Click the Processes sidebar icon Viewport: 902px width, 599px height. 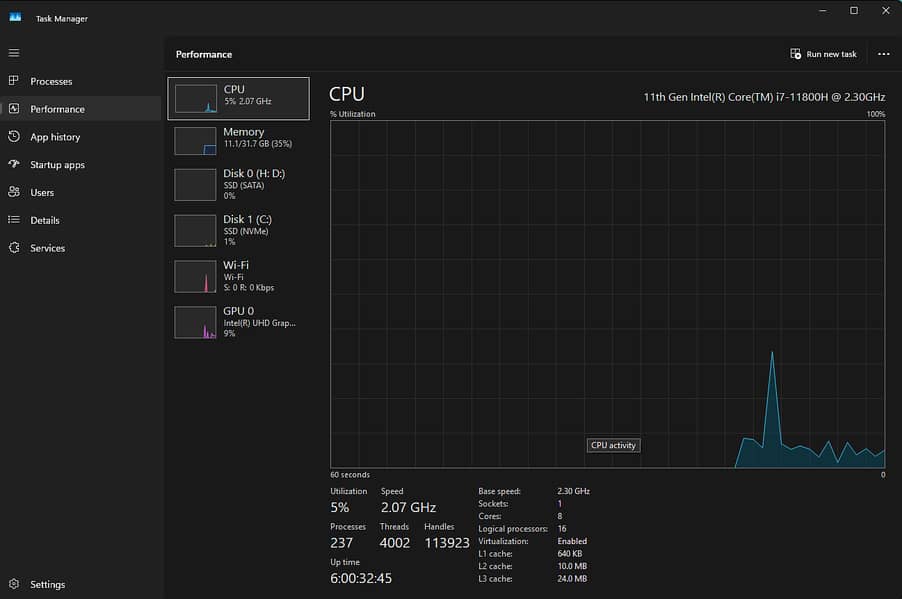(x=14, y=81)
